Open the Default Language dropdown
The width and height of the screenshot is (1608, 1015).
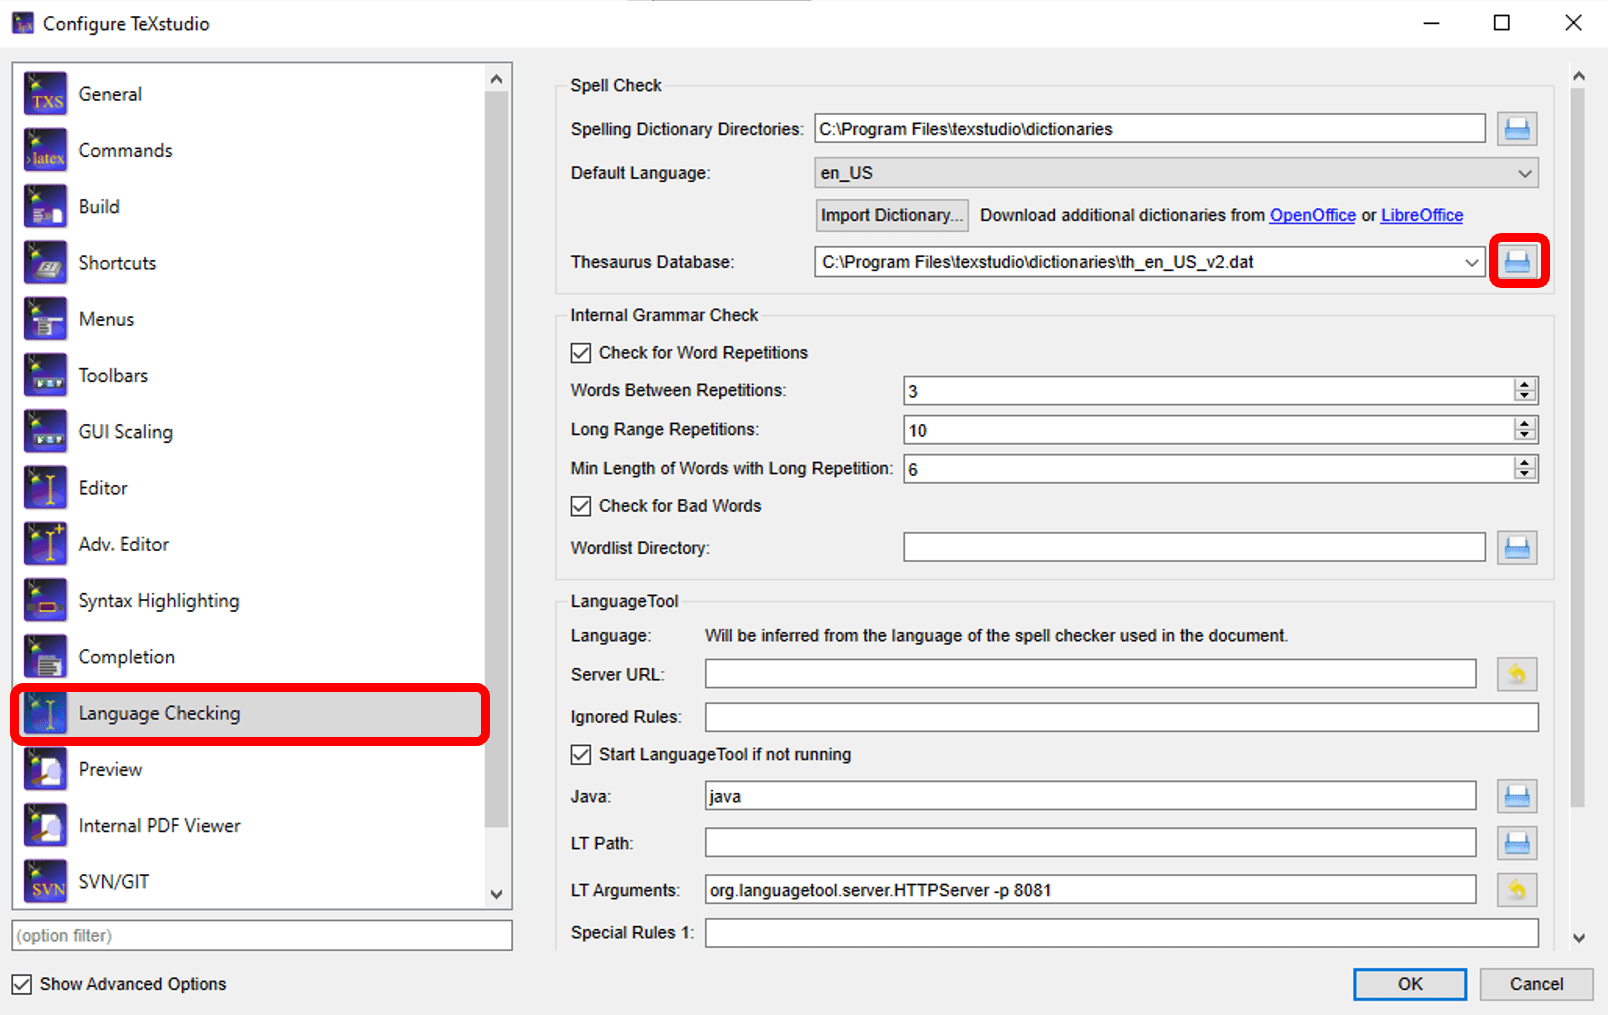(x=1526, y=172)
